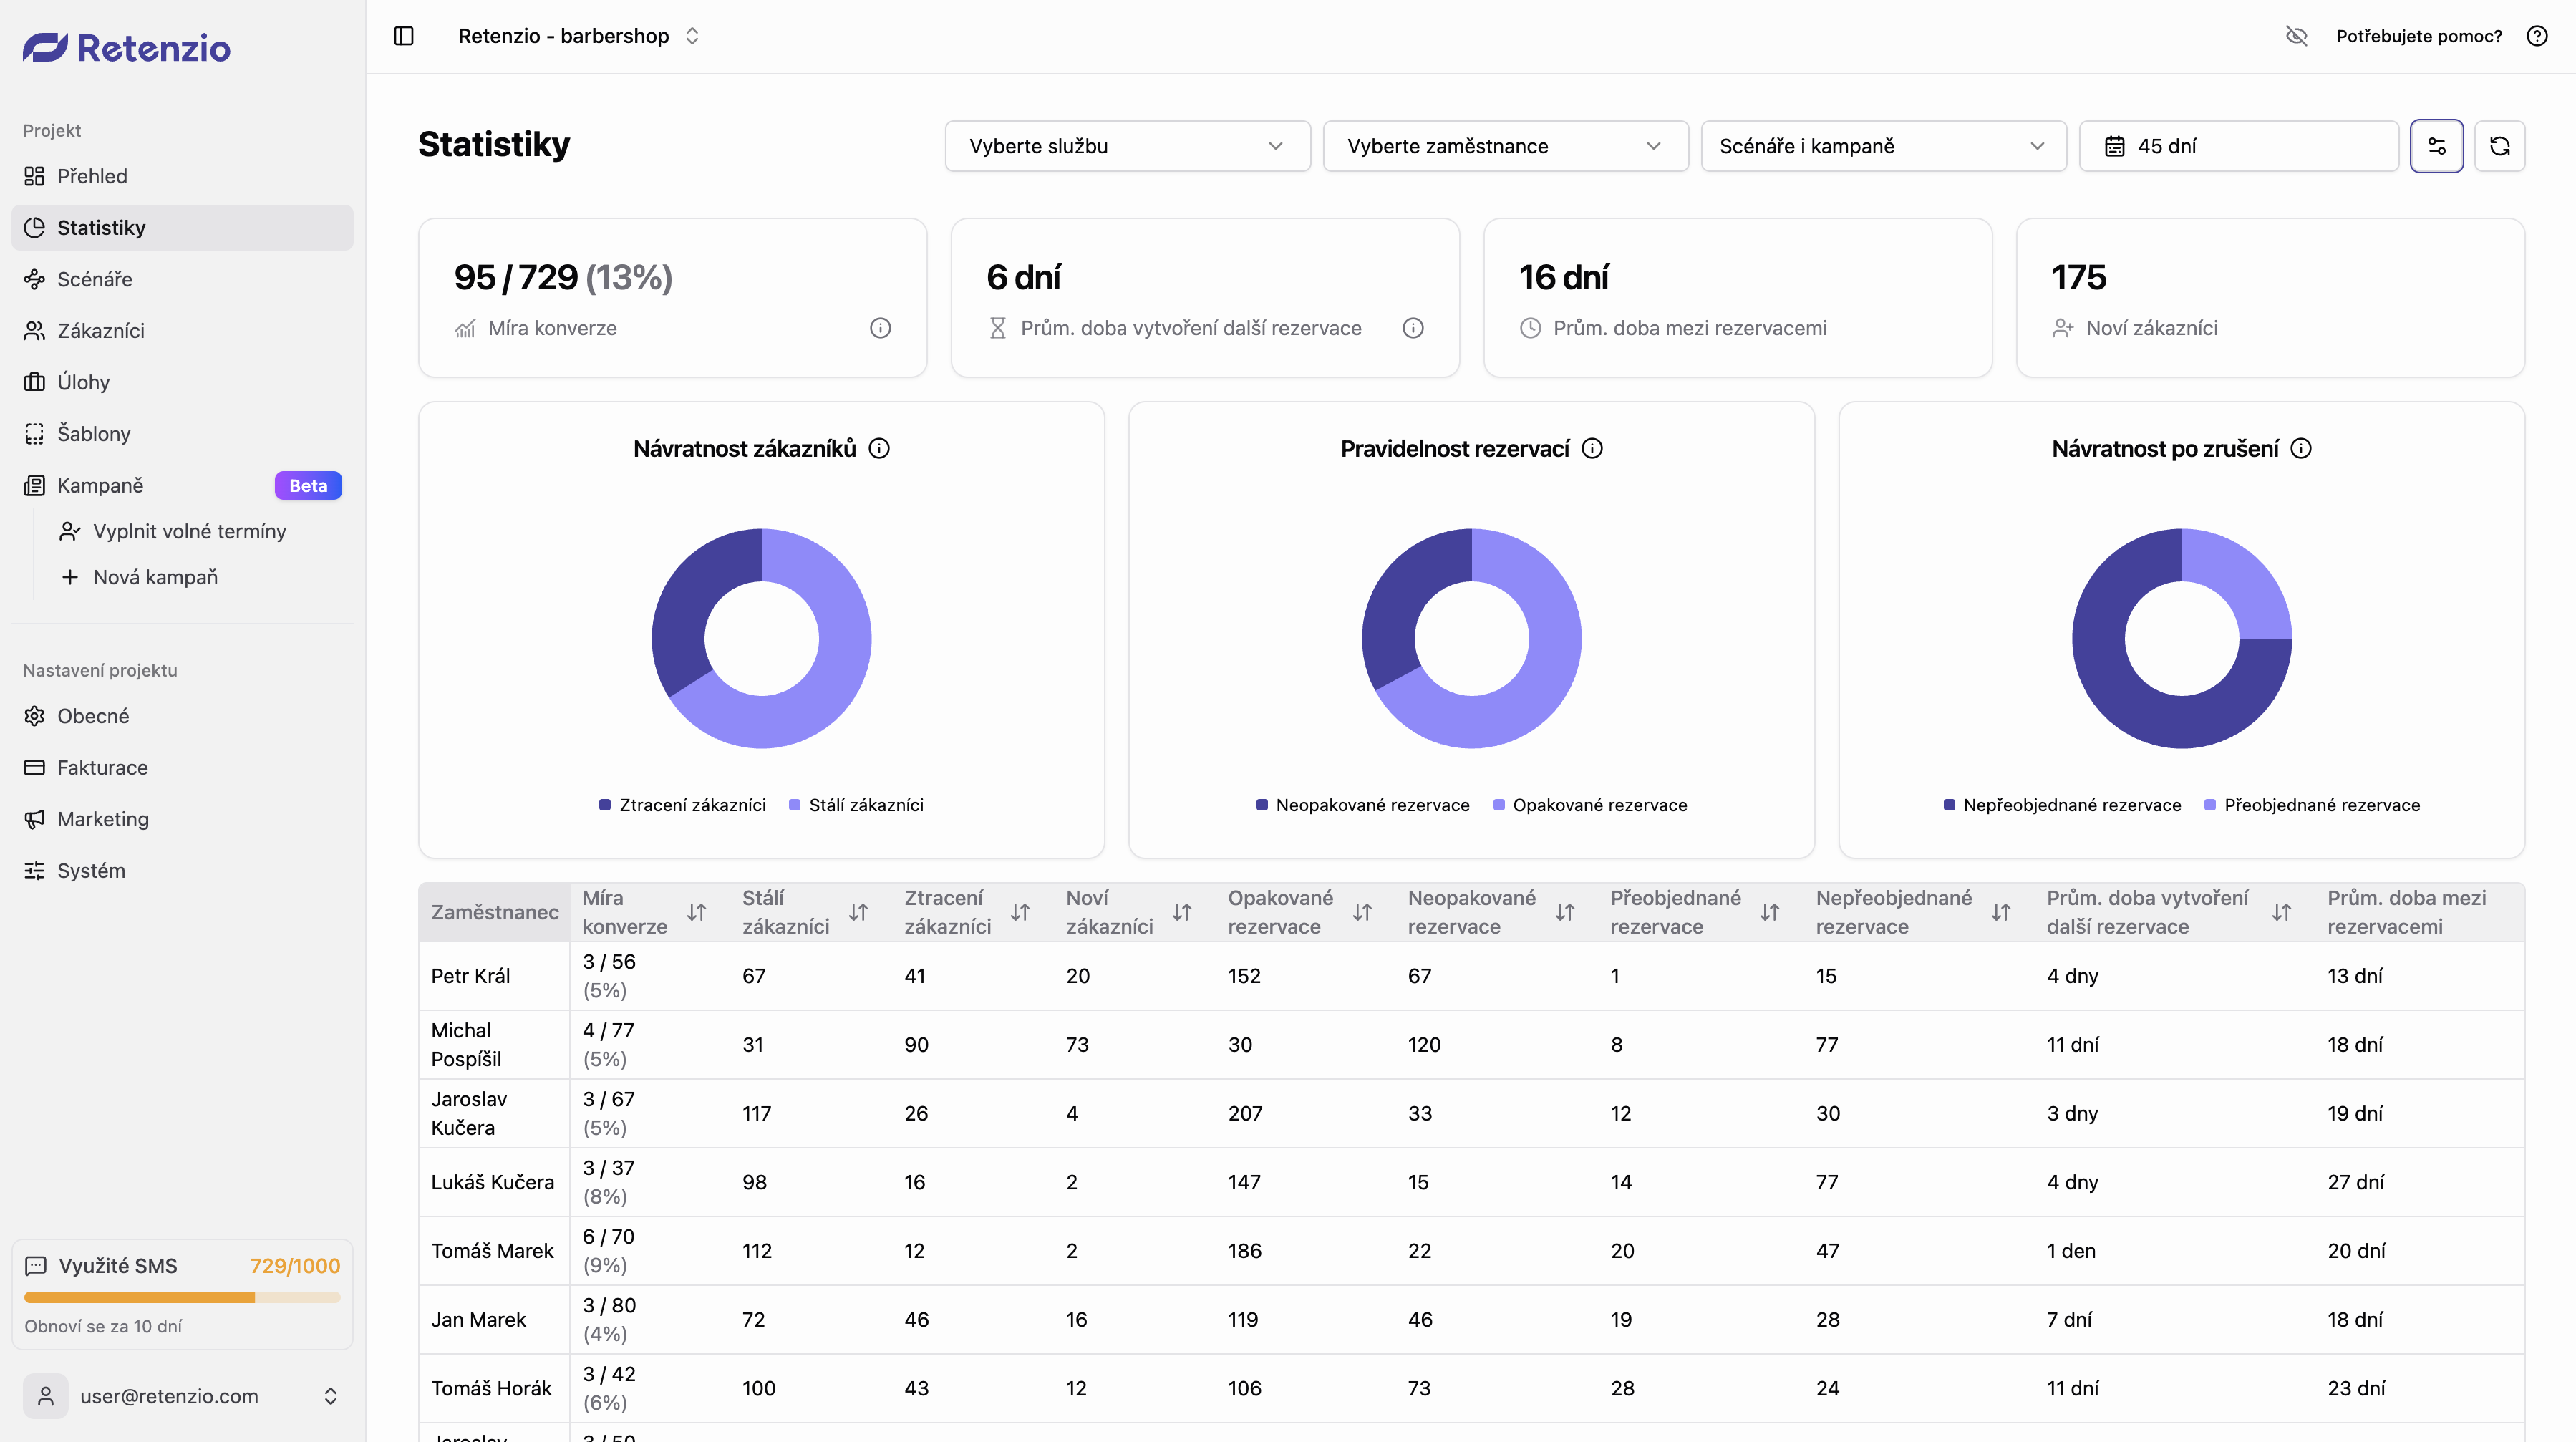Screen dimensions: 2576x1442
Task: Open Zákazníci in the sidebar
Action: click(x=100, y=331)
